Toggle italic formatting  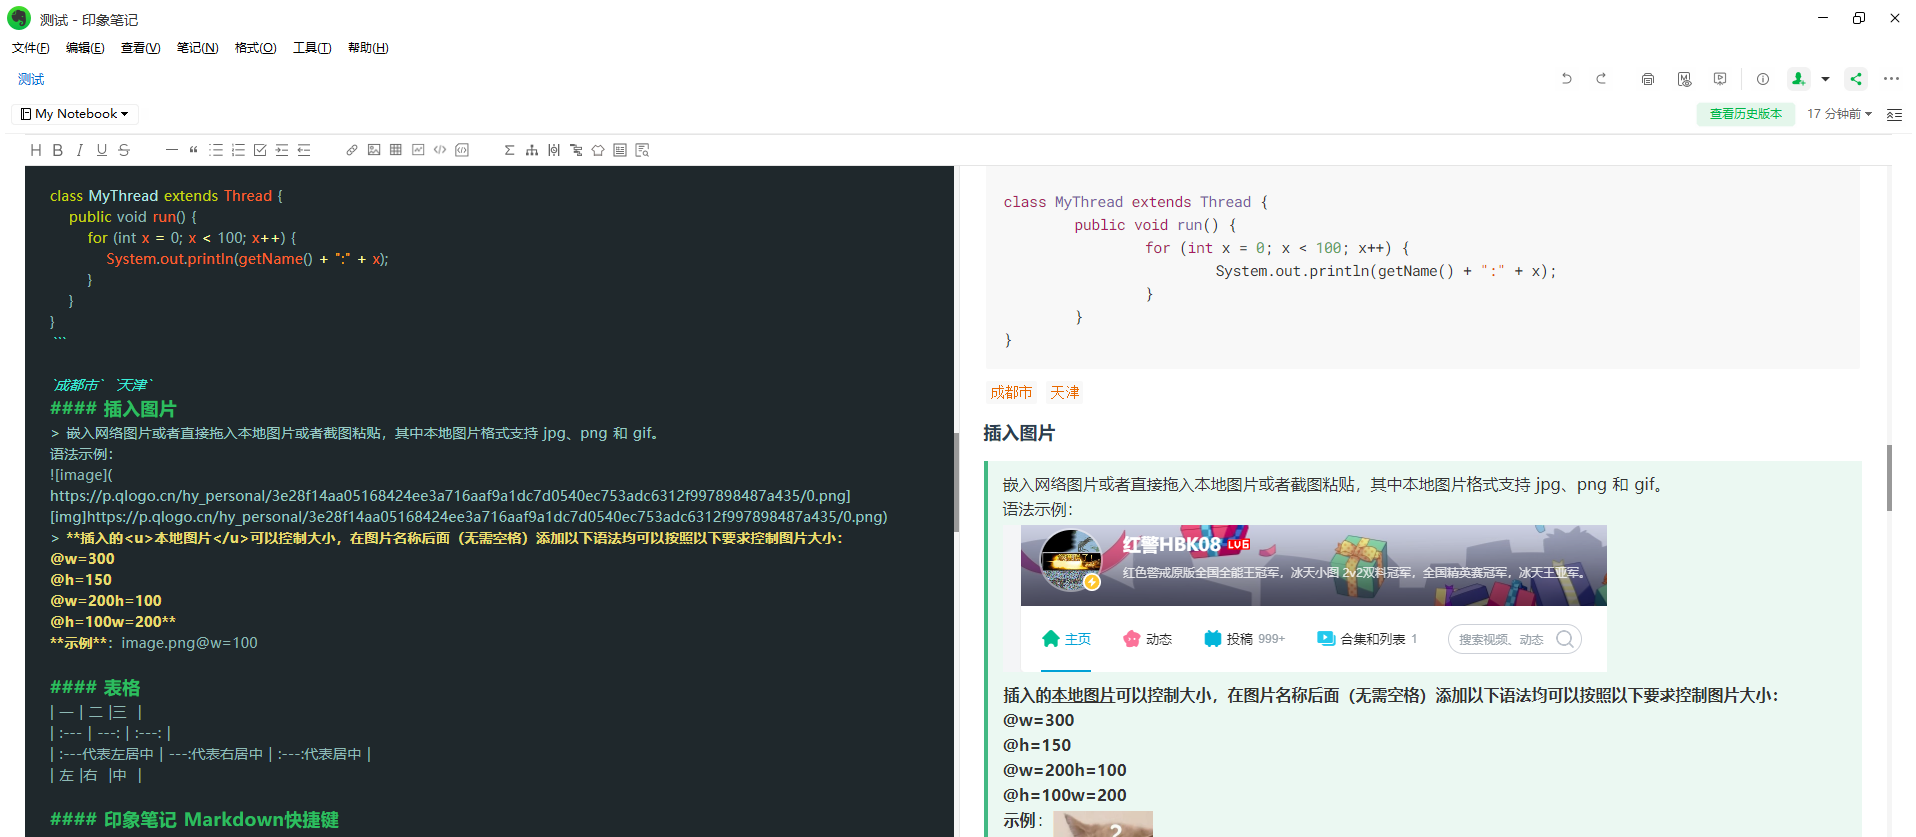click(80, 150)
